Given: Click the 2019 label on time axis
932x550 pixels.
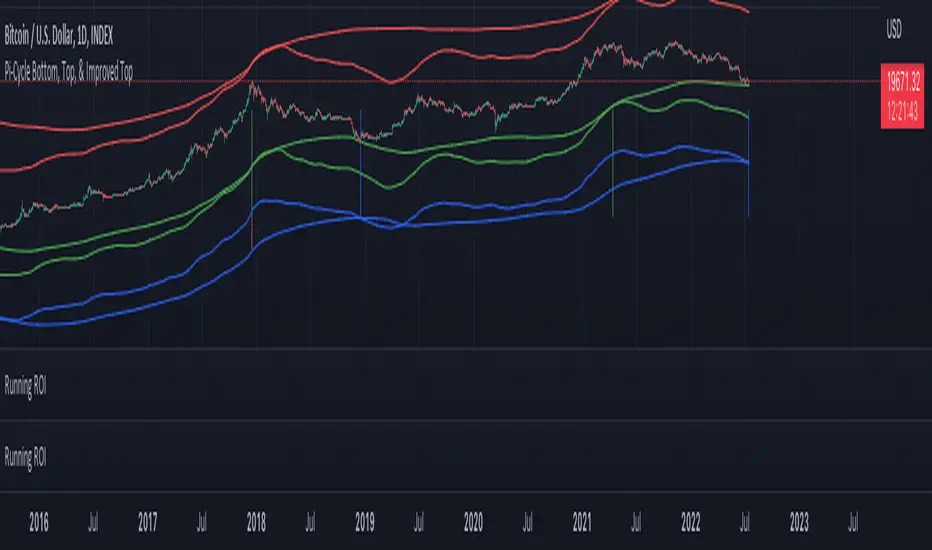Looking at the screenshot, I should 364,520.
